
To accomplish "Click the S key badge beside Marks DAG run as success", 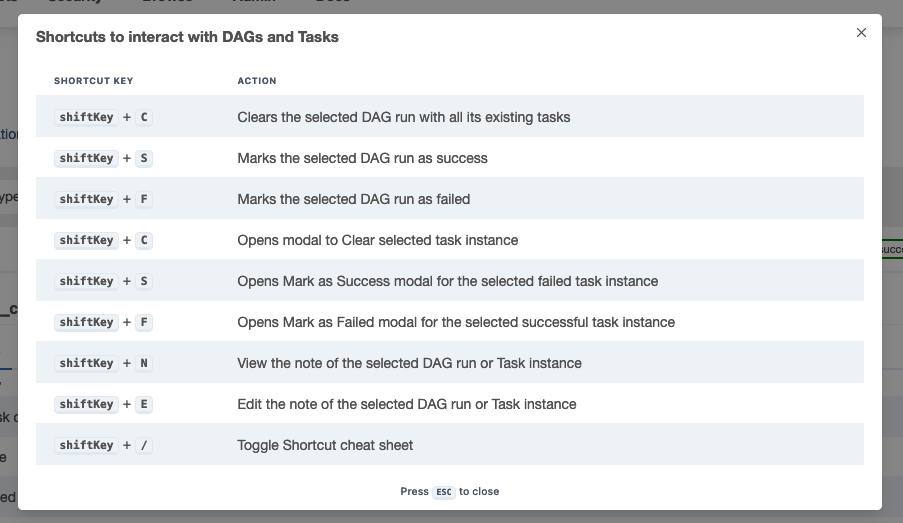I will (144, 158).
